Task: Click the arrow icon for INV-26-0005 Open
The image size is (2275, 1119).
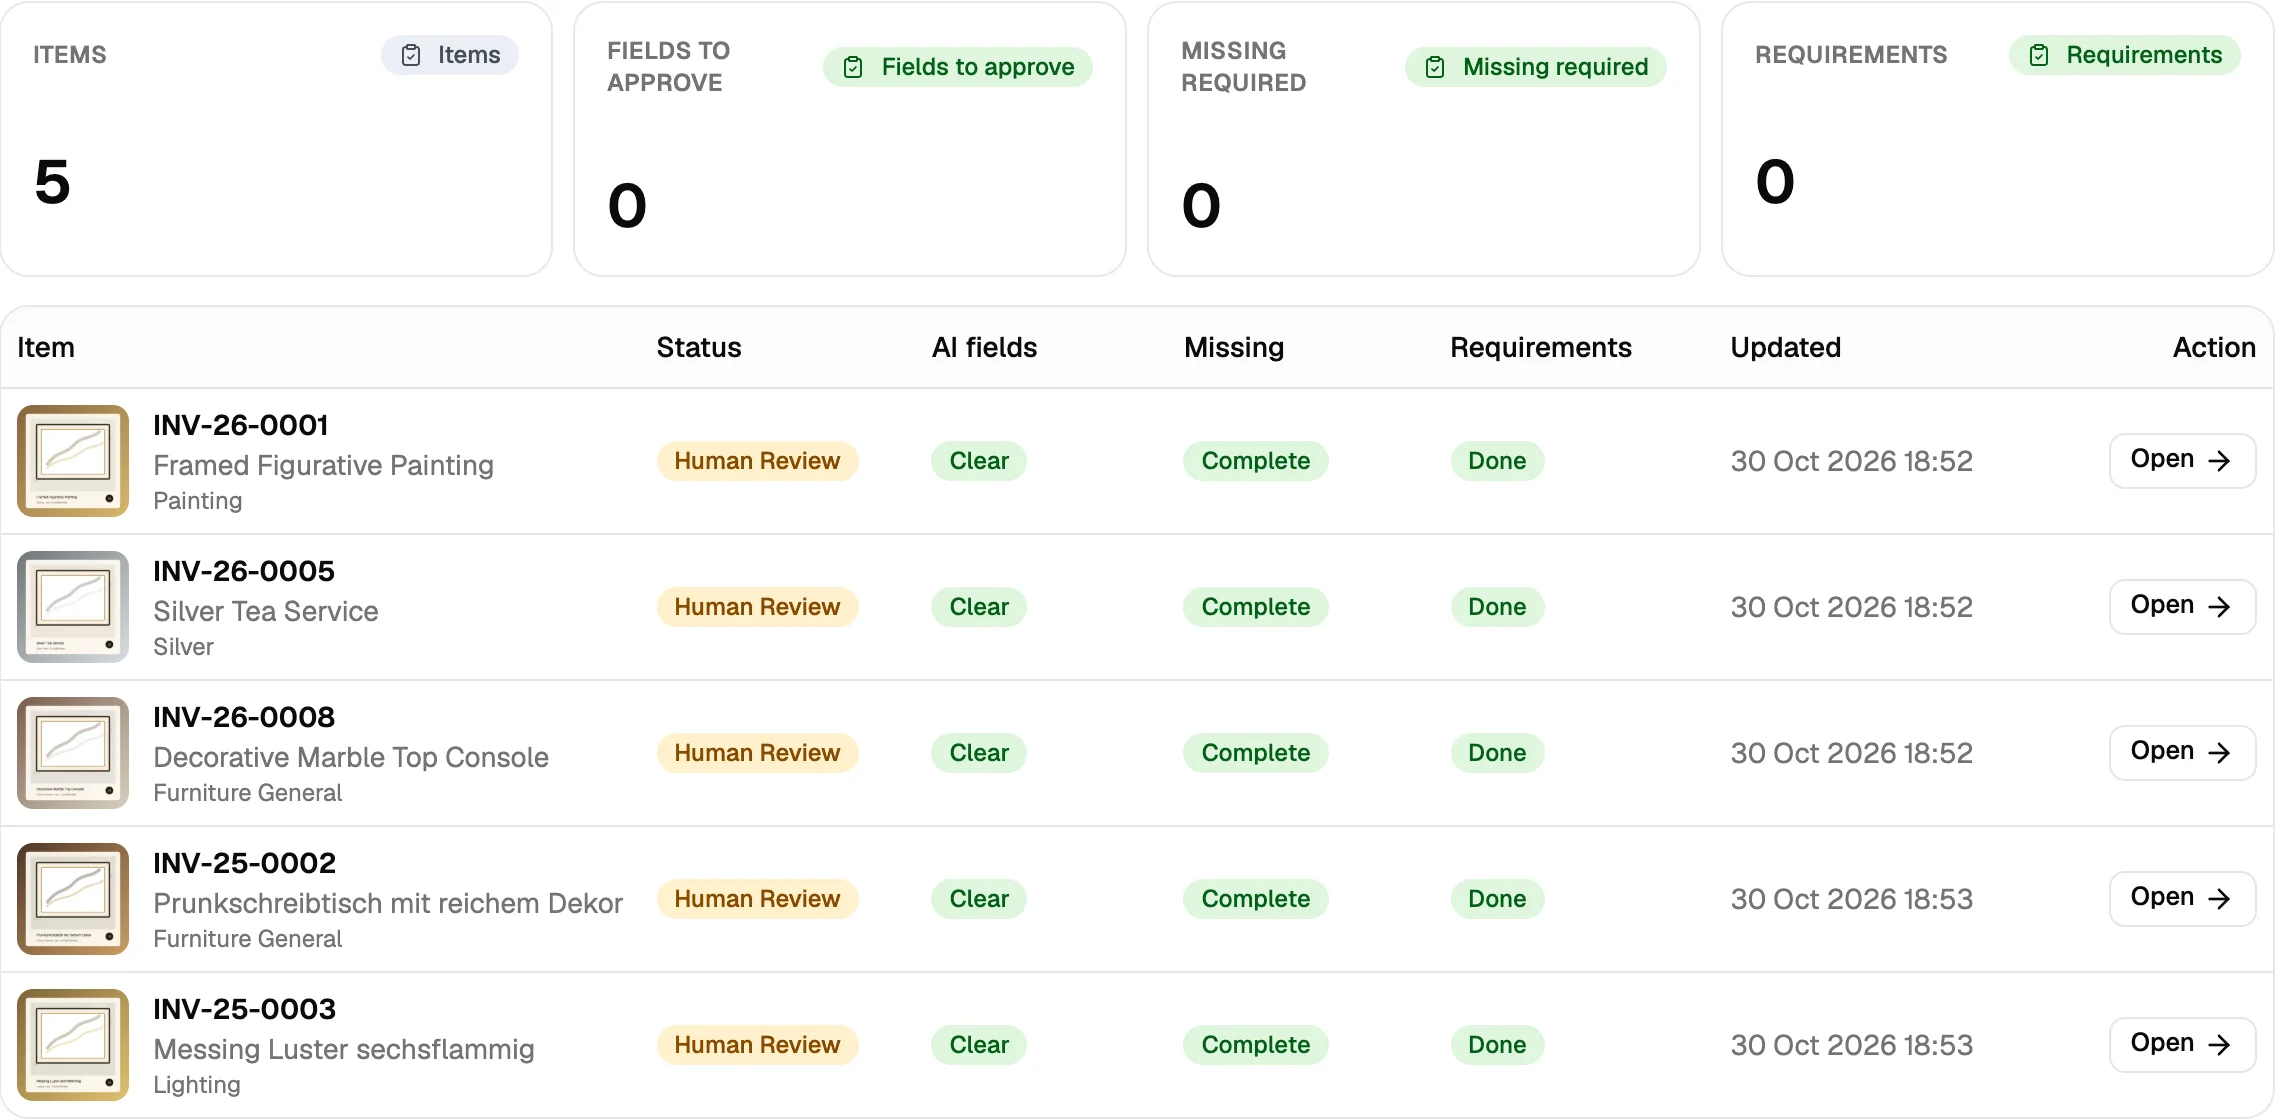Action: [2219, 606]
